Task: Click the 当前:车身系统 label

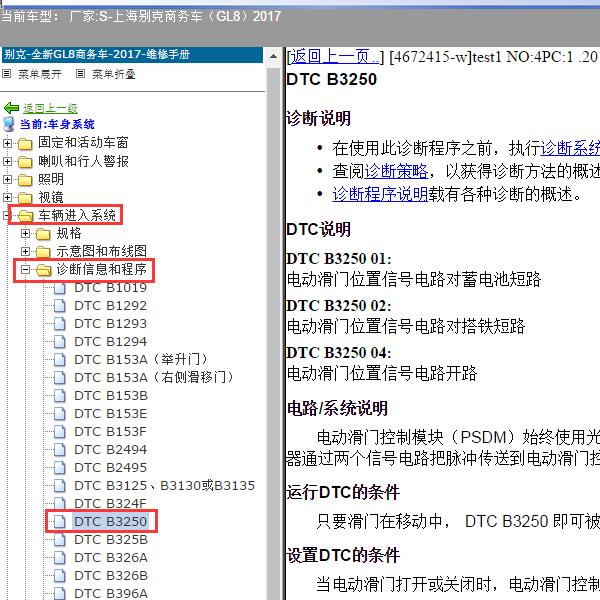Action: (x=57, y=124)
